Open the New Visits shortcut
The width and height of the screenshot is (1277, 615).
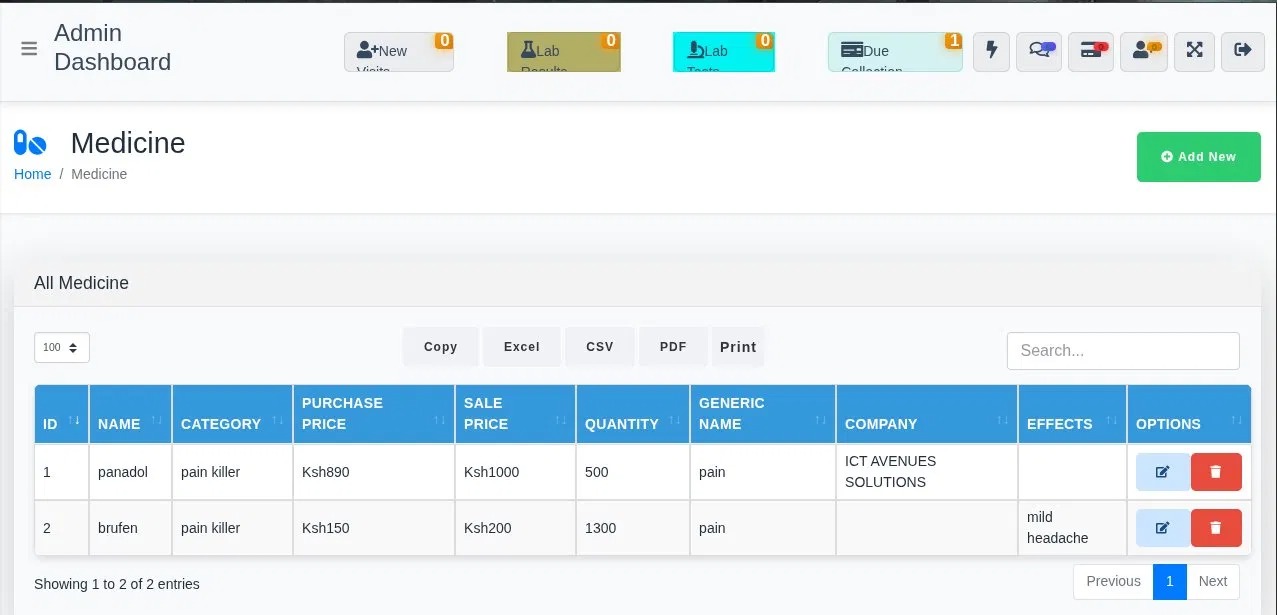(399, 52)
